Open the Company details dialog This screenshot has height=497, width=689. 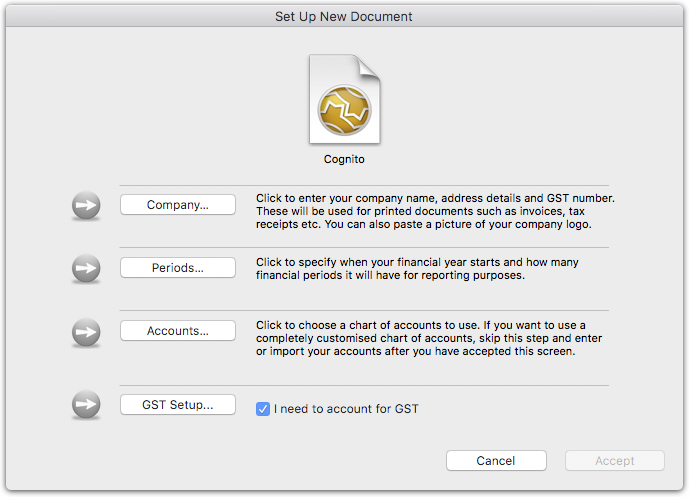(178, 205)
